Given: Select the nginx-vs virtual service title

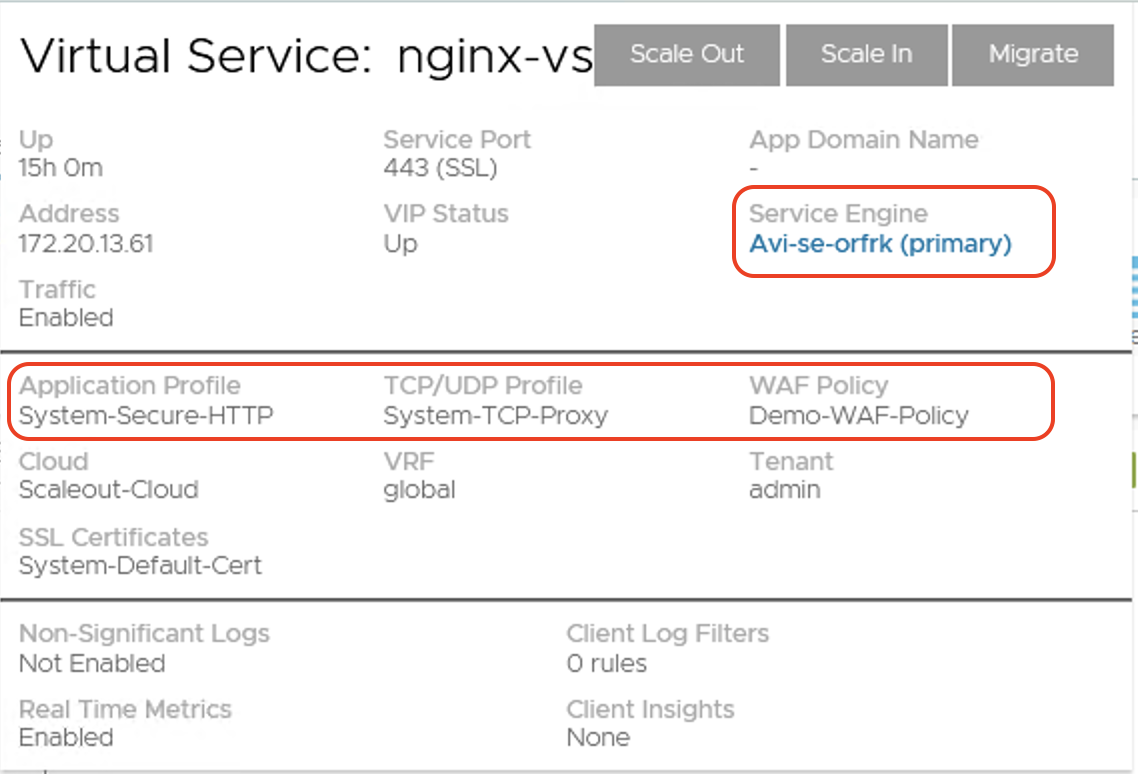Looking at the screenshot, I should 494,57.
